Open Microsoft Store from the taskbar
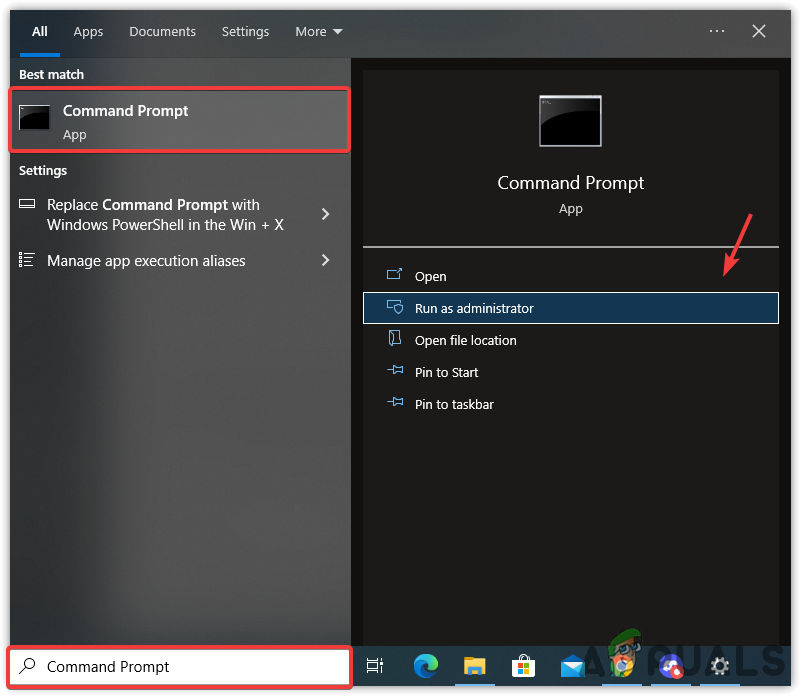This screenshot has width=801, height=696. click(x=523, y=666)
